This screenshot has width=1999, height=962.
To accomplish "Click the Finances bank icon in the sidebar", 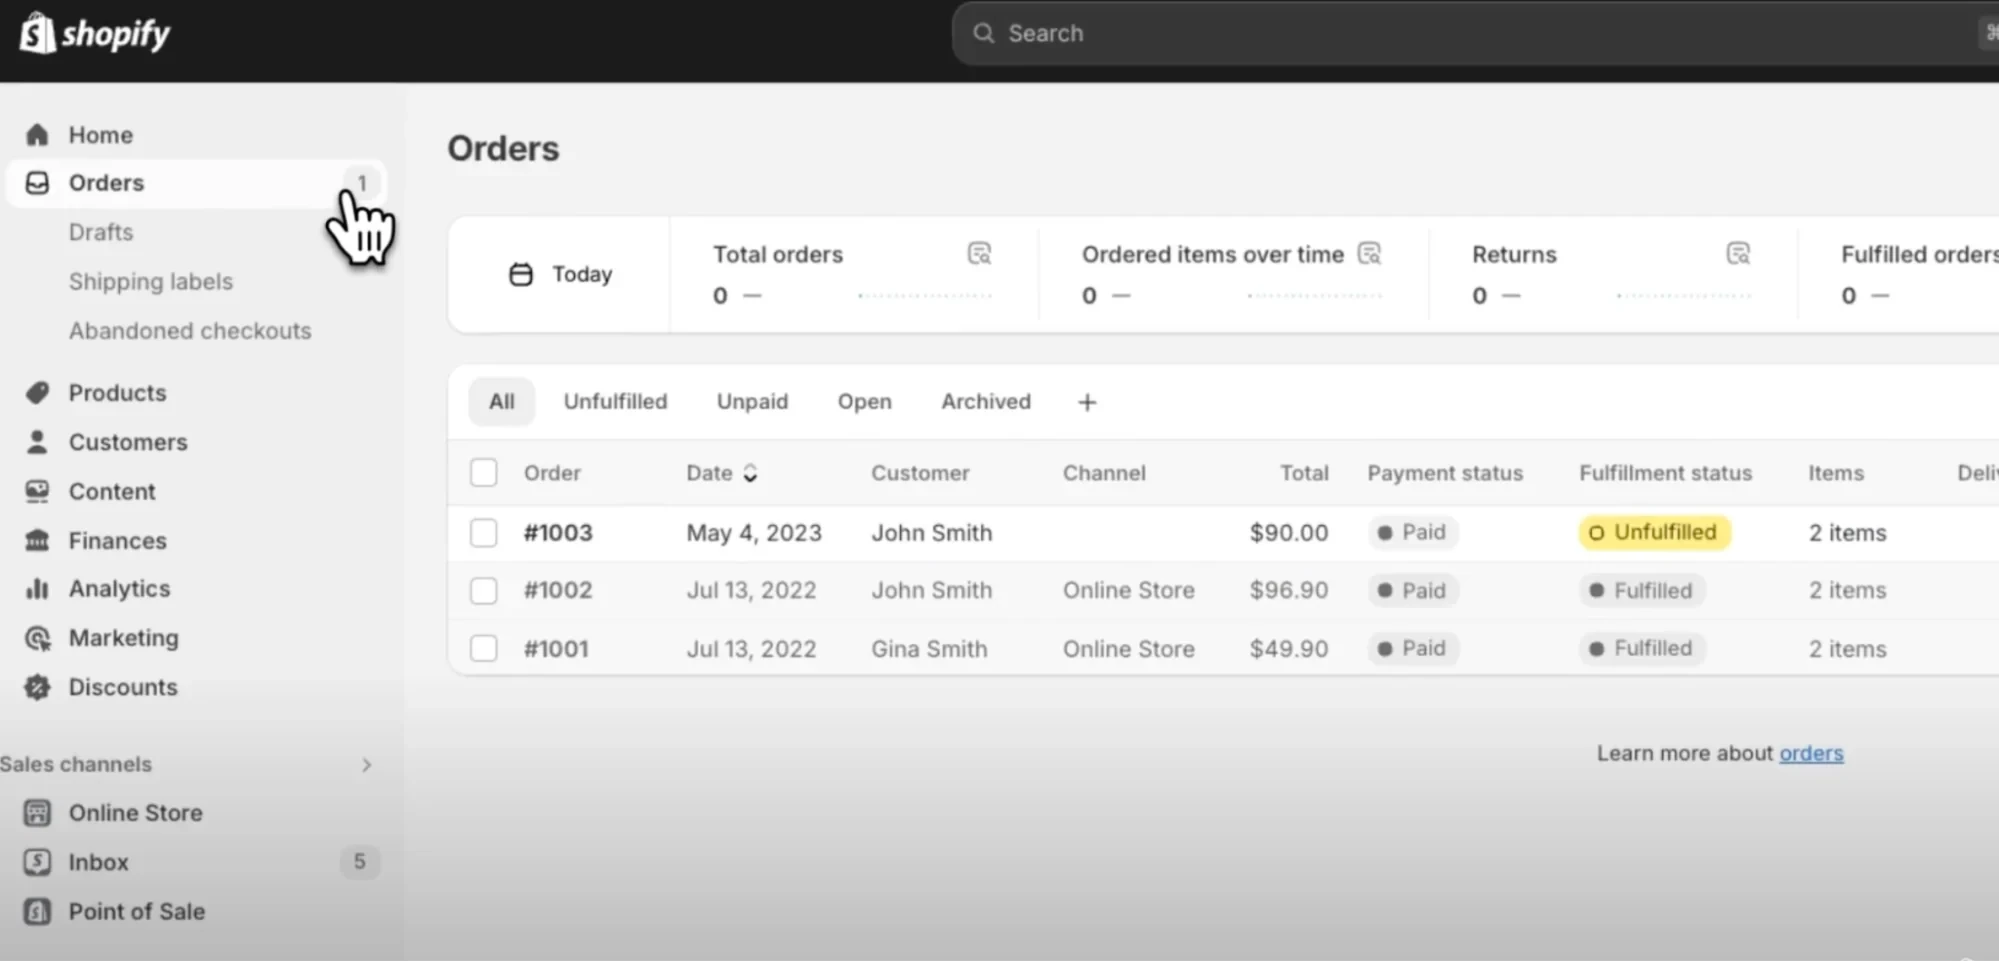I will (37, 541).
